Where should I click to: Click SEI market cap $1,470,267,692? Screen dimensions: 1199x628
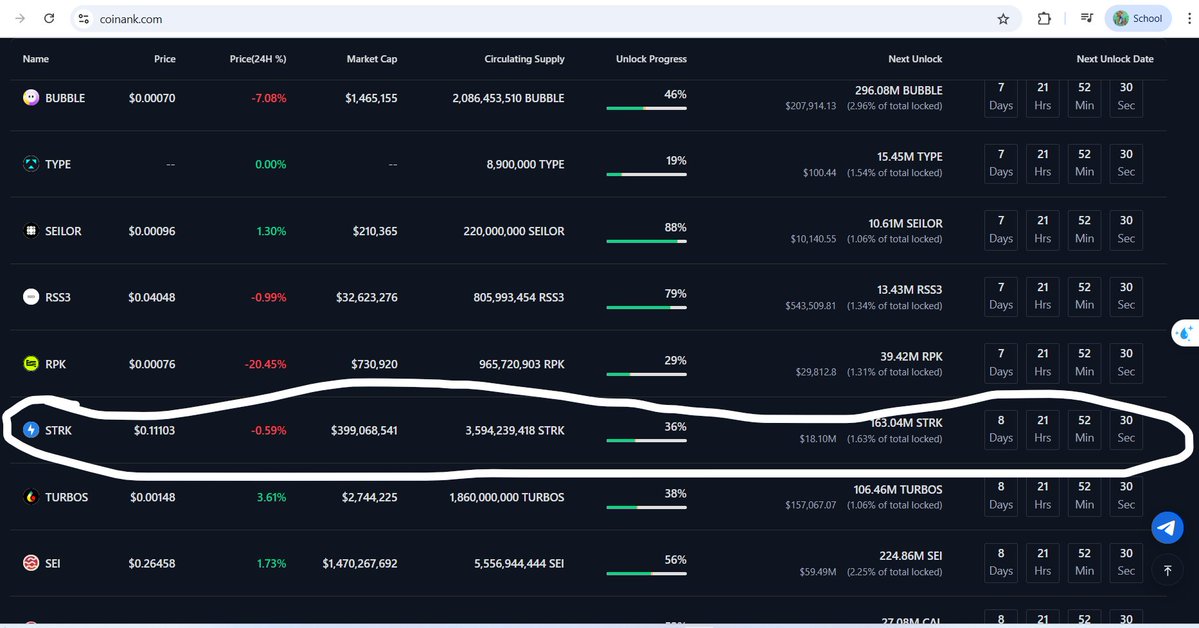[x=360, y=563]
